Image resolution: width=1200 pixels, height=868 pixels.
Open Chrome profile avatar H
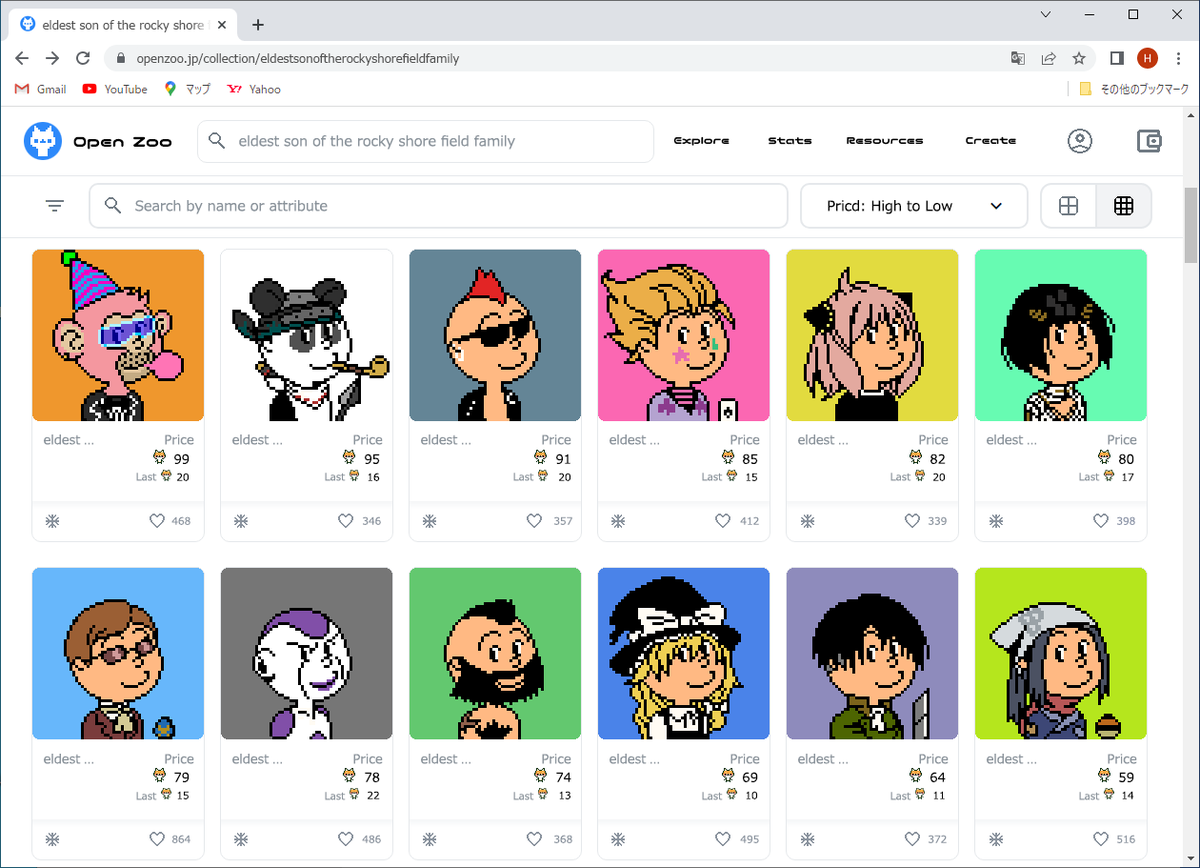click(1148, 58)
